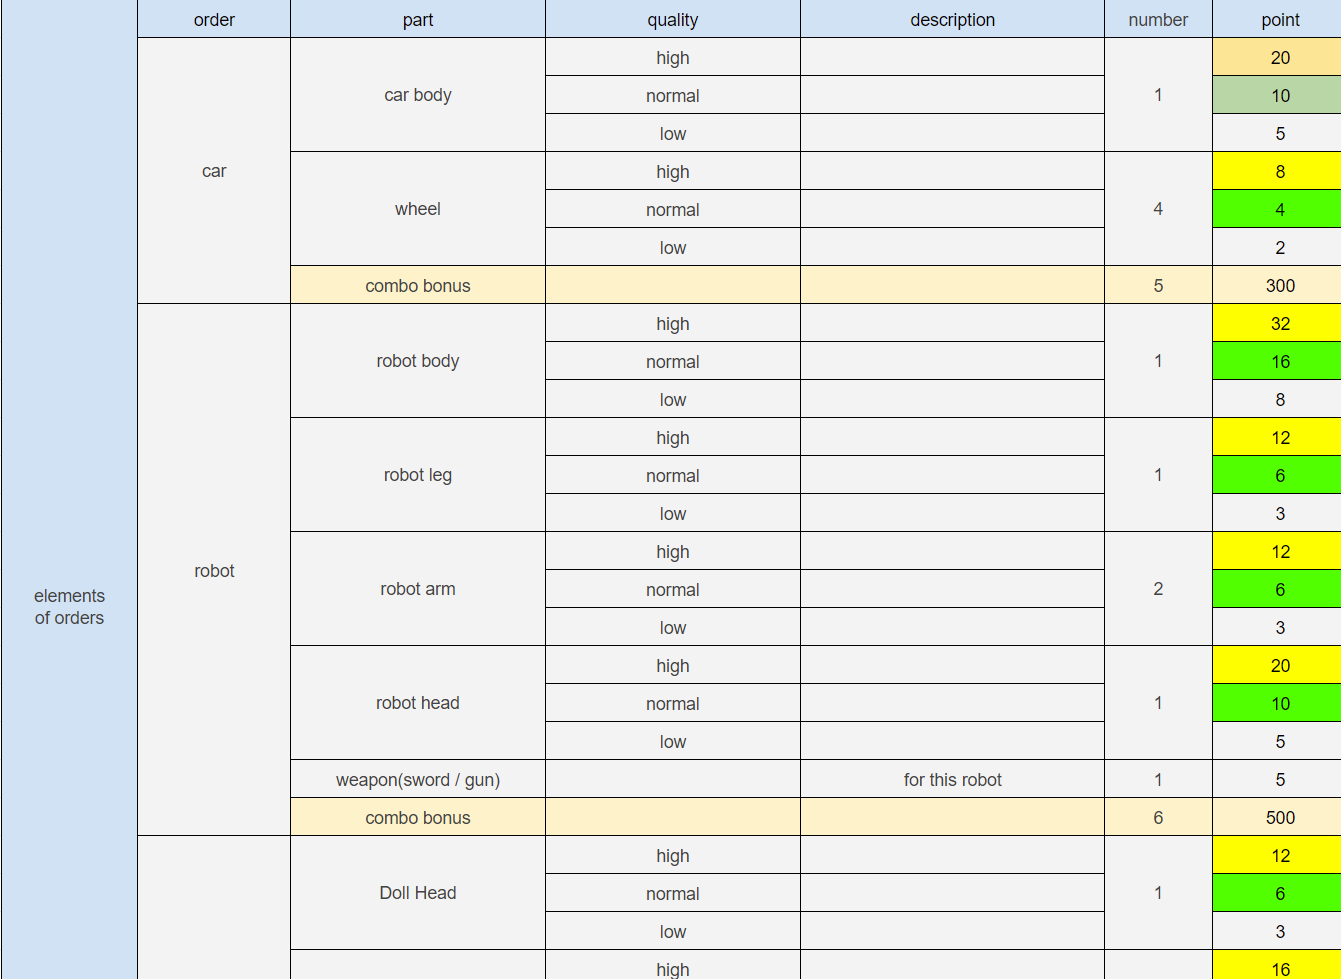Click the "order" column header
This screenshot has height=979, width=1341.
pyautogui.click(x=214, y=20)
